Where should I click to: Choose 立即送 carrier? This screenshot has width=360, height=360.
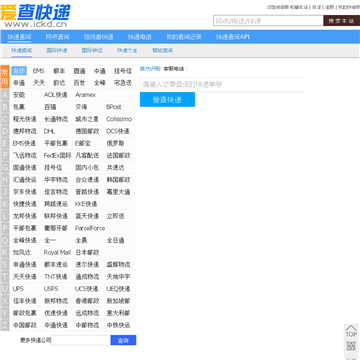pos(115,216)
